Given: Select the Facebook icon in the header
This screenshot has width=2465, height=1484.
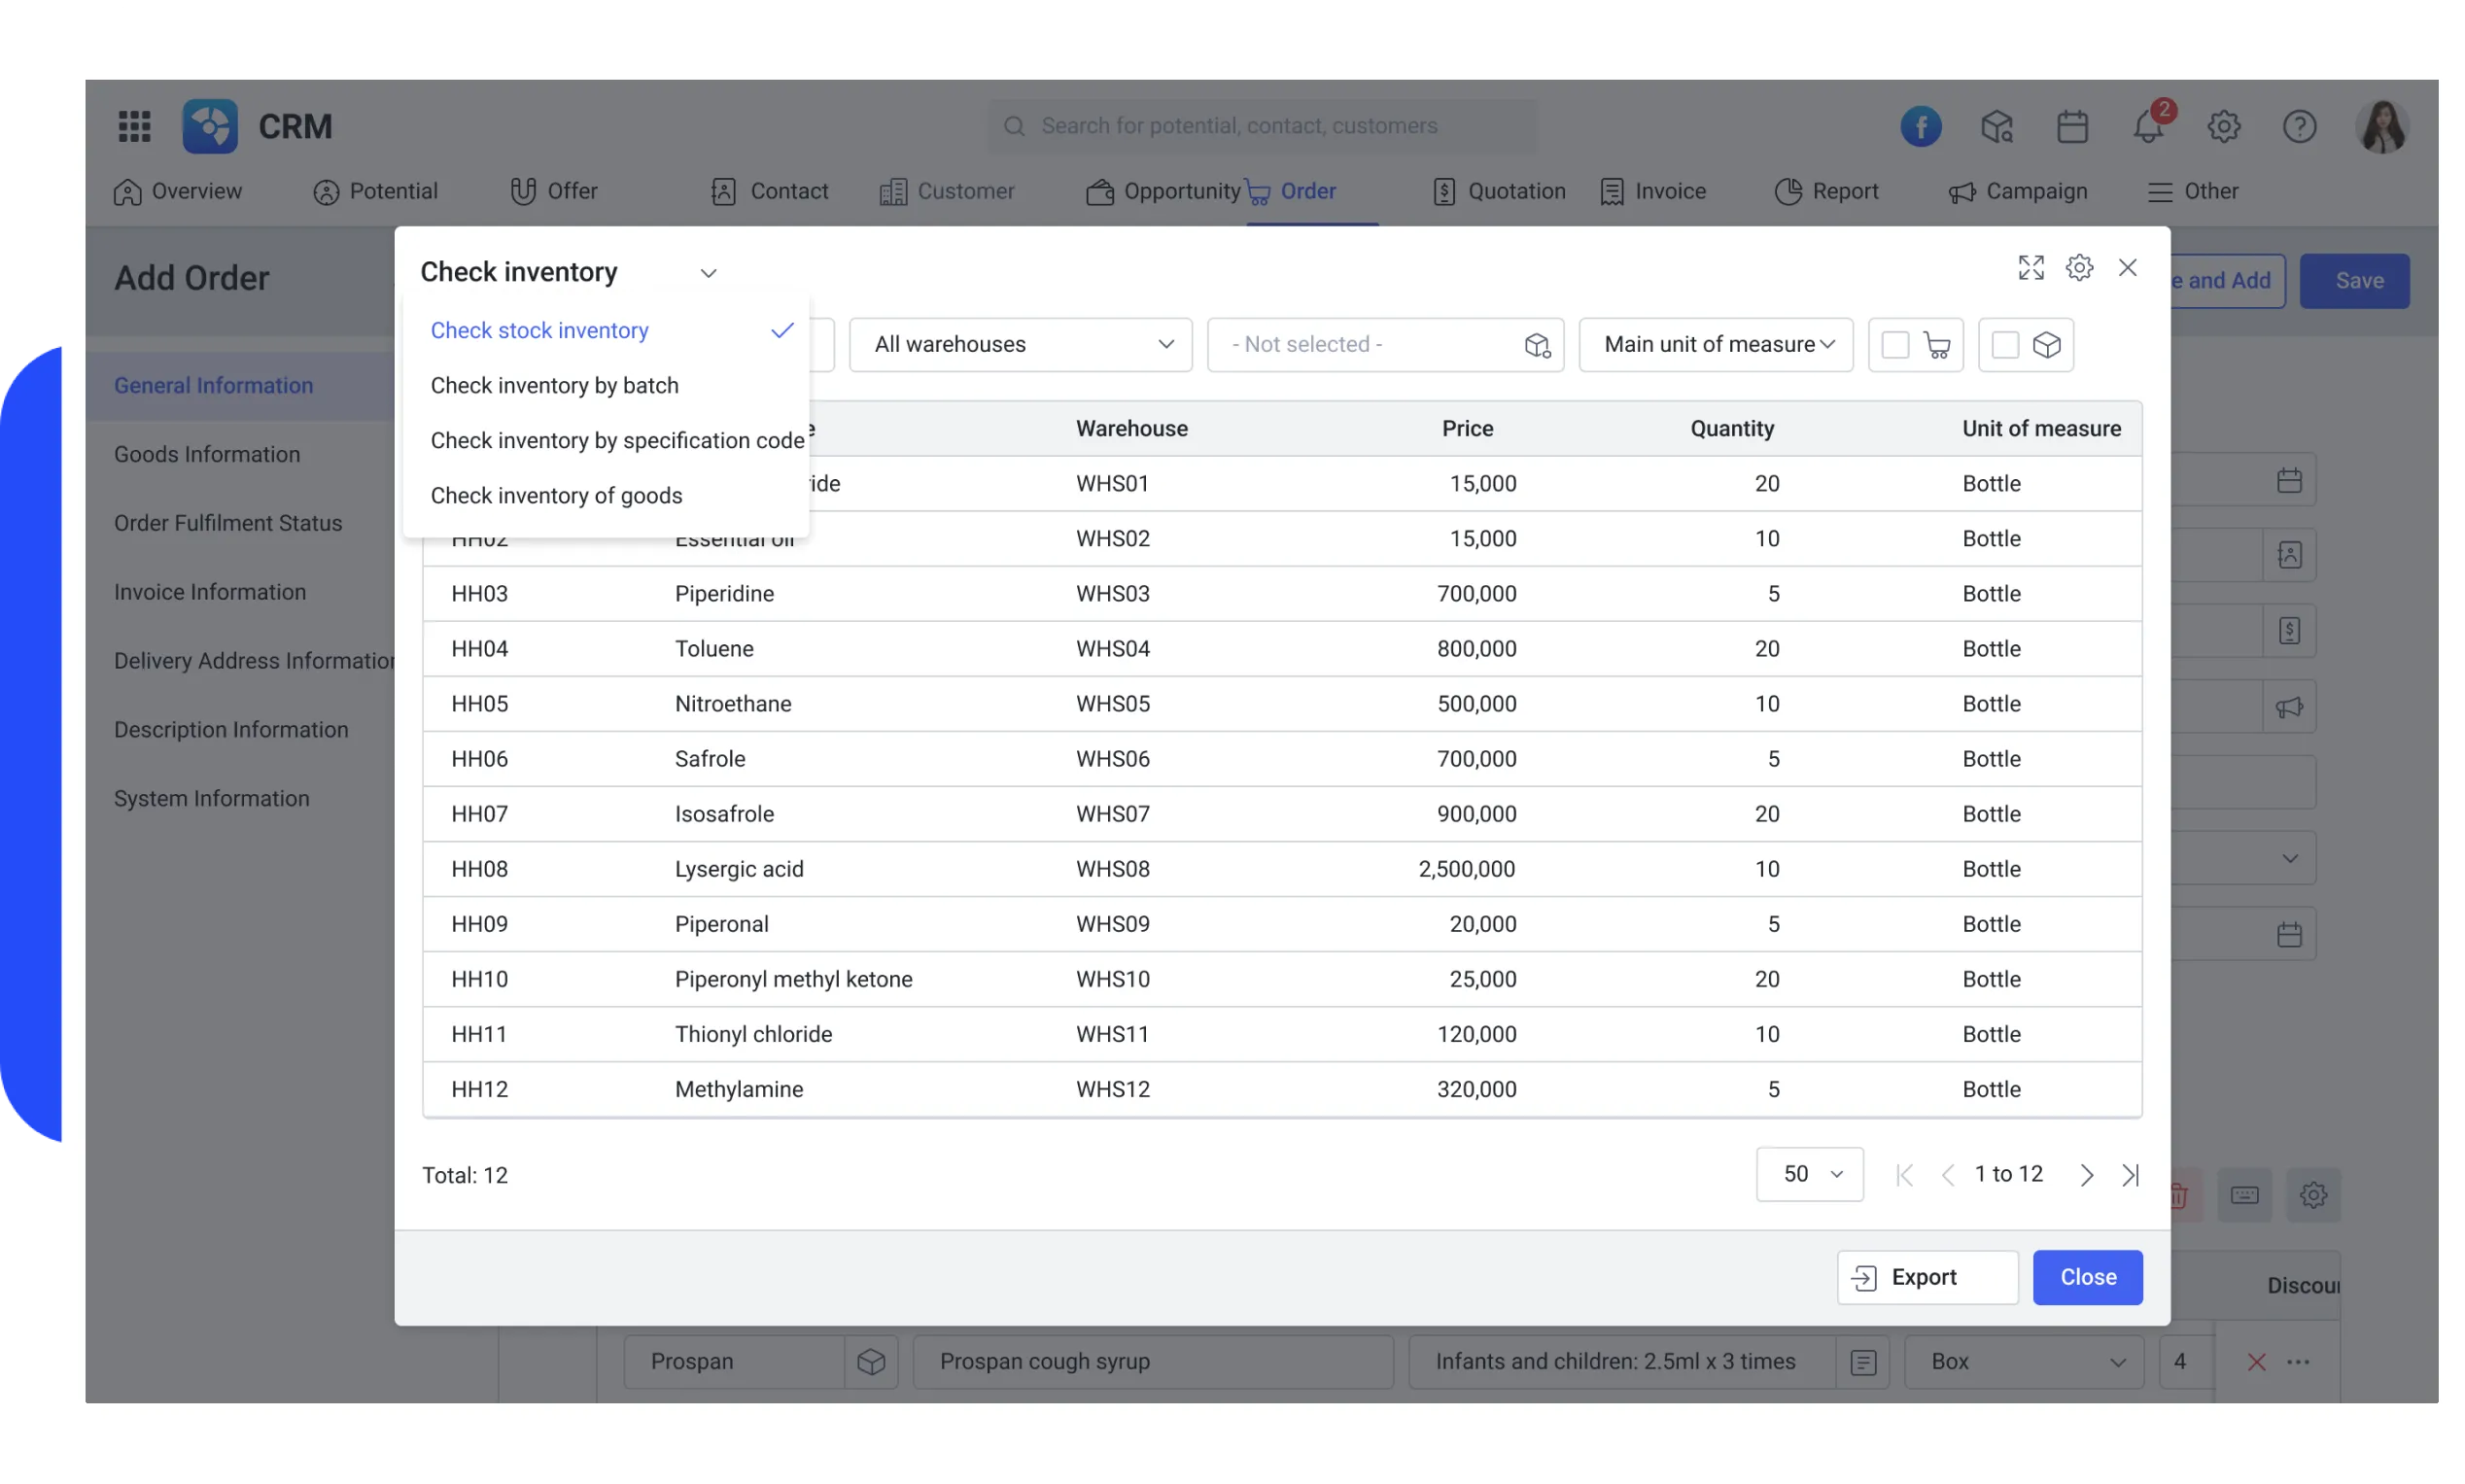Looking at the screenshot, I should [1920, 126].
